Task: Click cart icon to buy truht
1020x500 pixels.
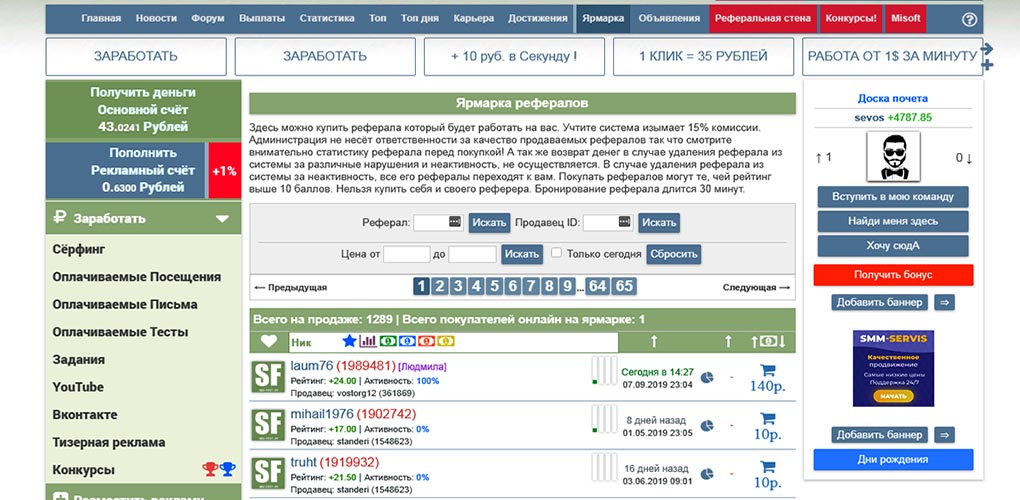Action: (x=768, y=466)
